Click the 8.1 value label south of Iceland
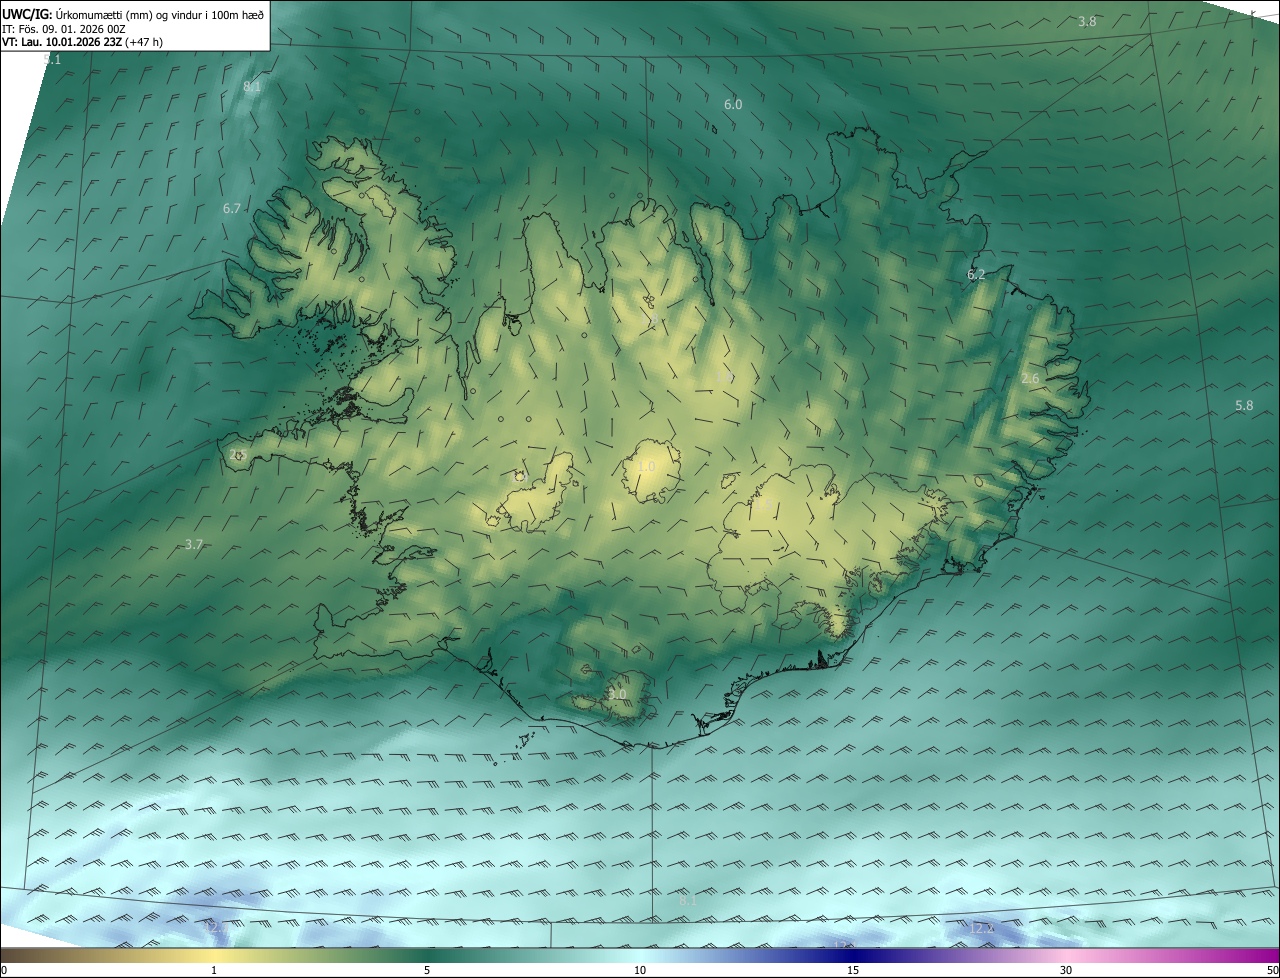Viewport: 1280px width, 978px height. [x=688, y=900]
